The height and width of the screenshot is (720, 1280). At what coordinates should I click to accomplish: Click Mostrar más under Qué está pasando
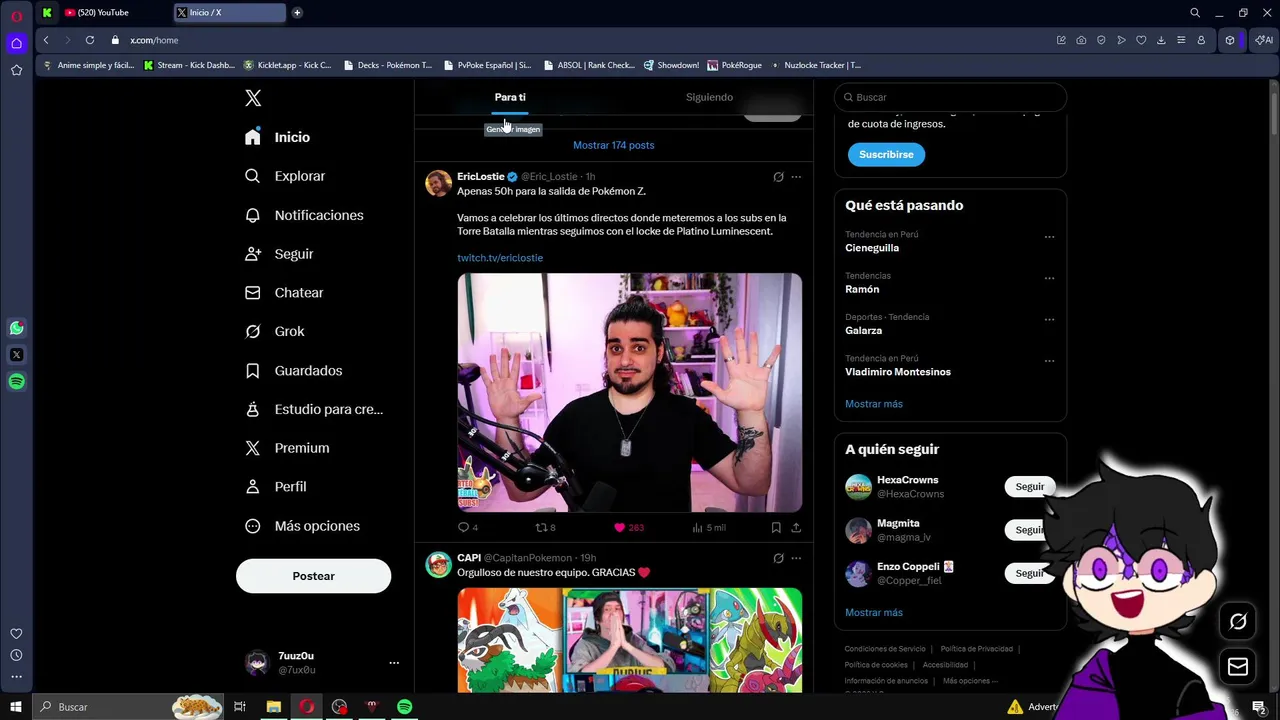(874, 404)
